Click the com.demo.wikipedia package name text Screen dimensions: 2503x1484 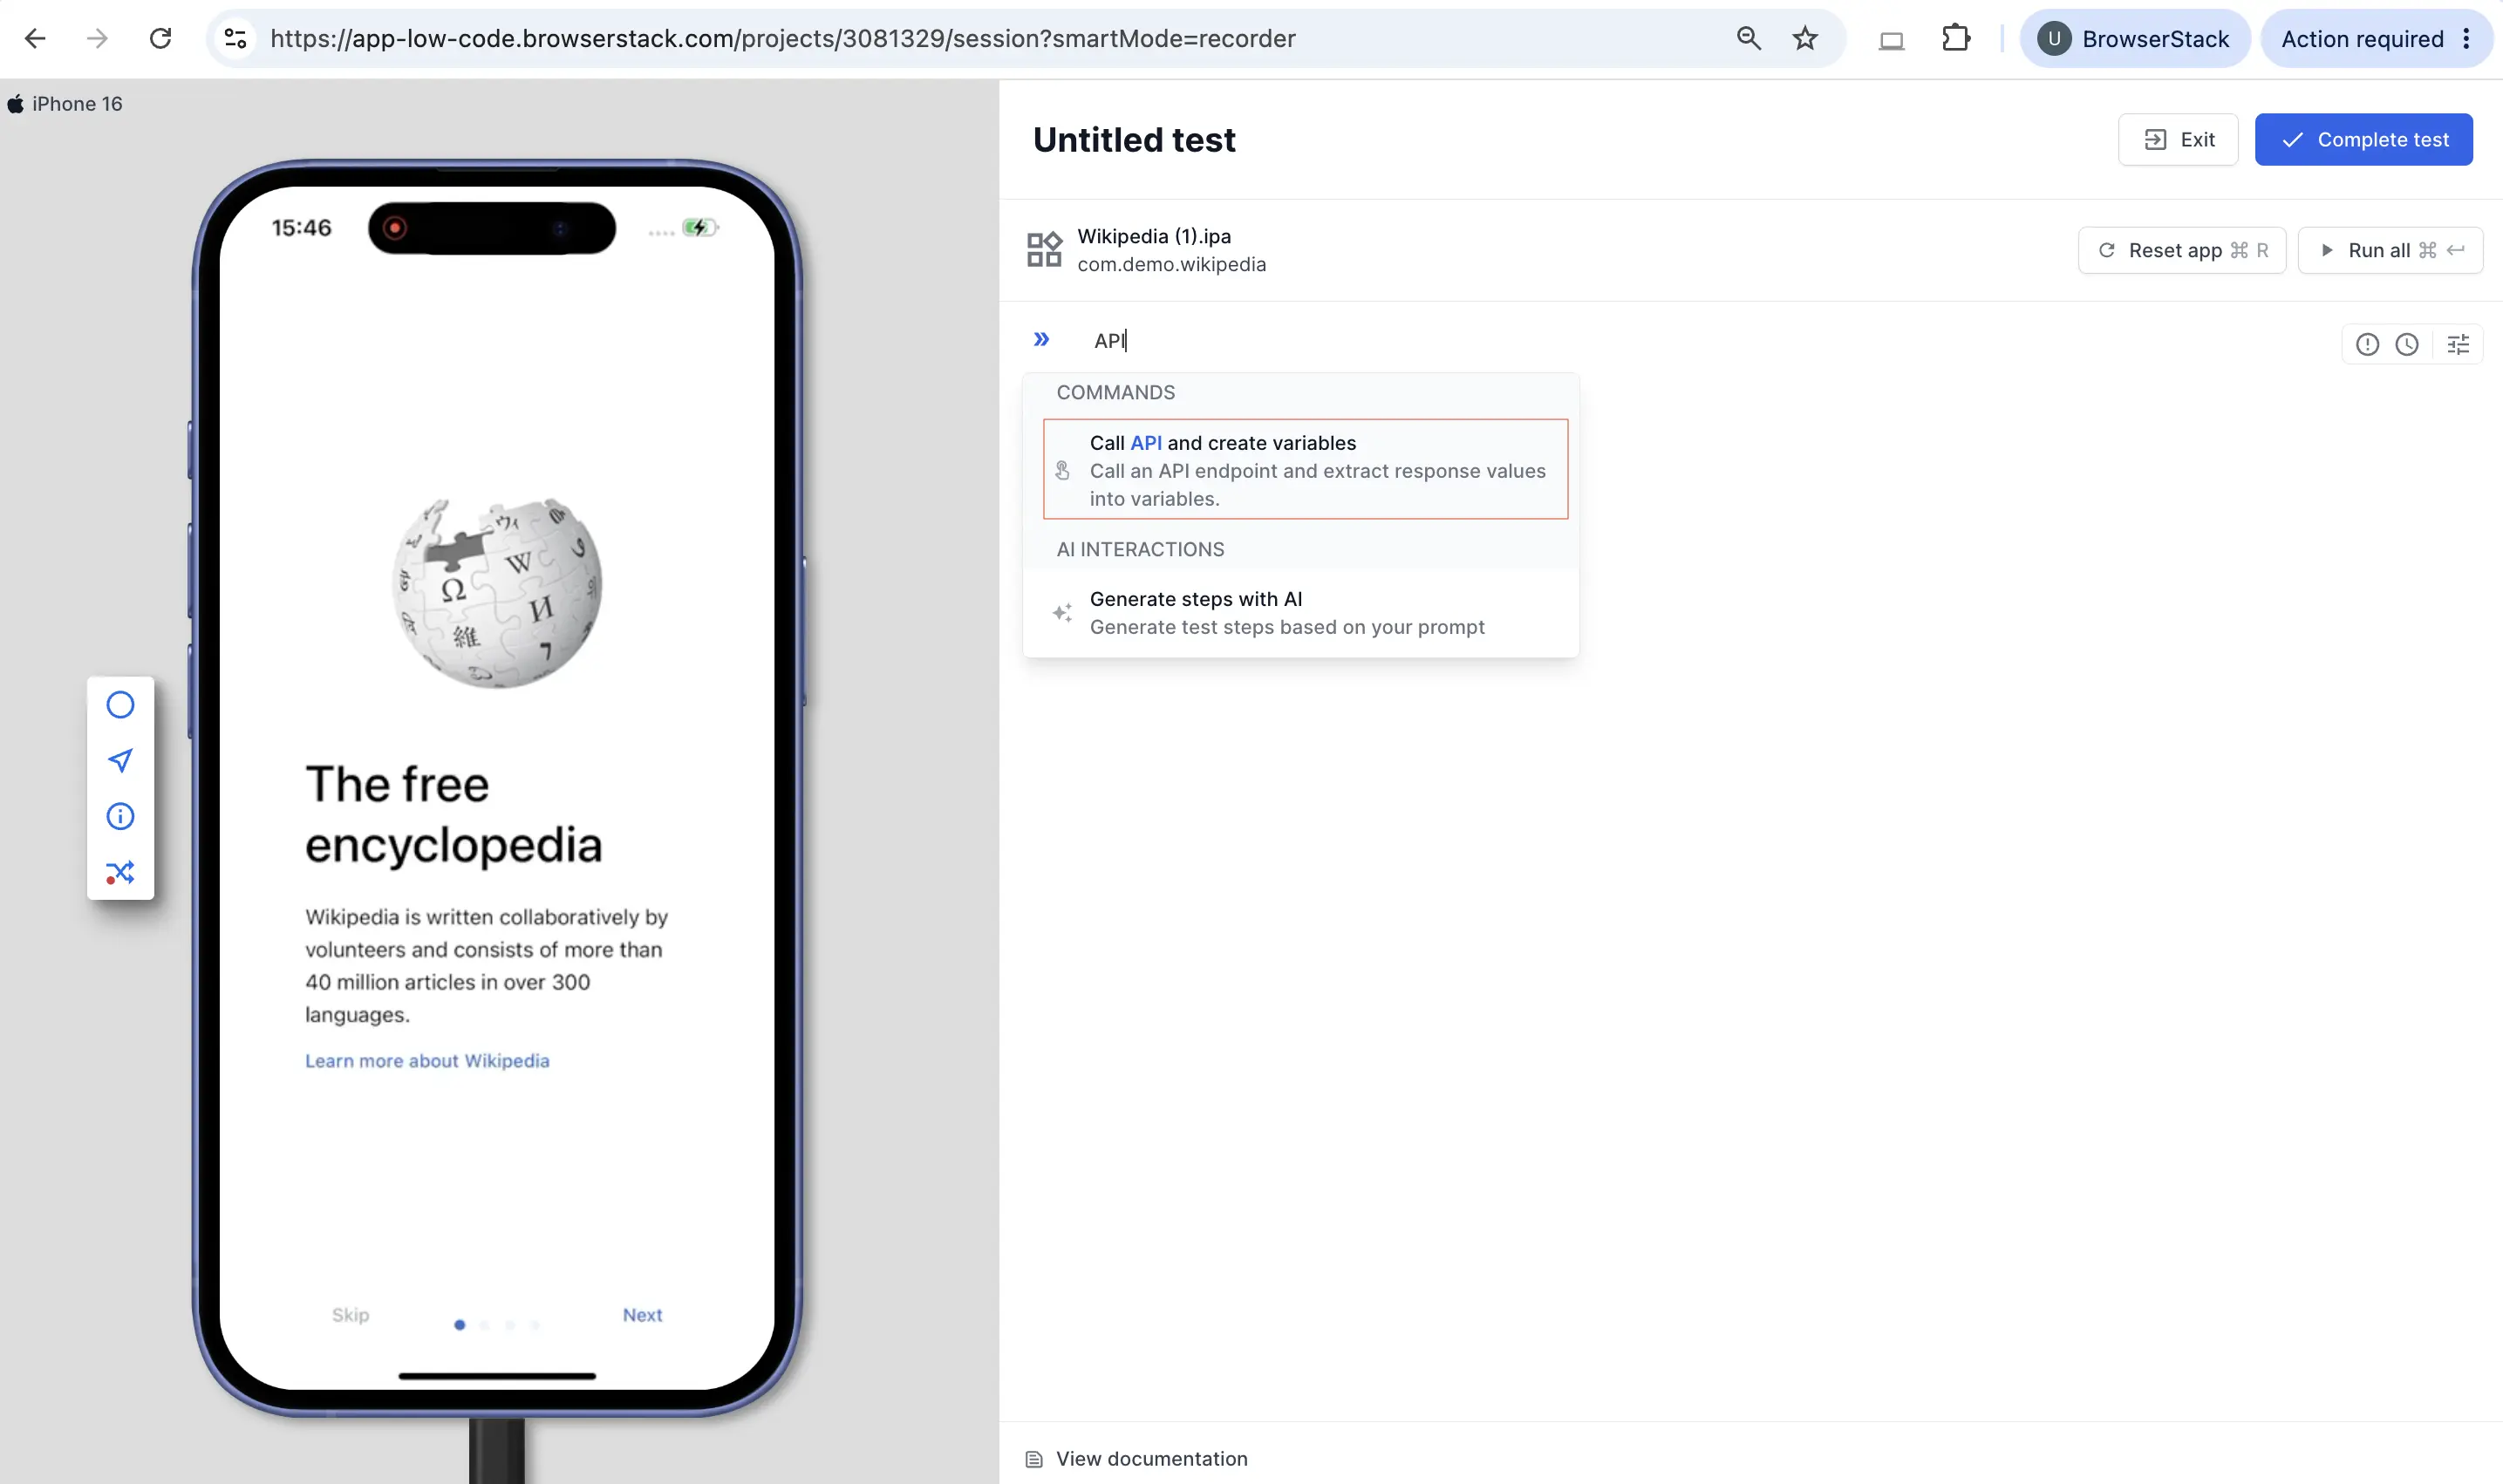click(1171, 265)
